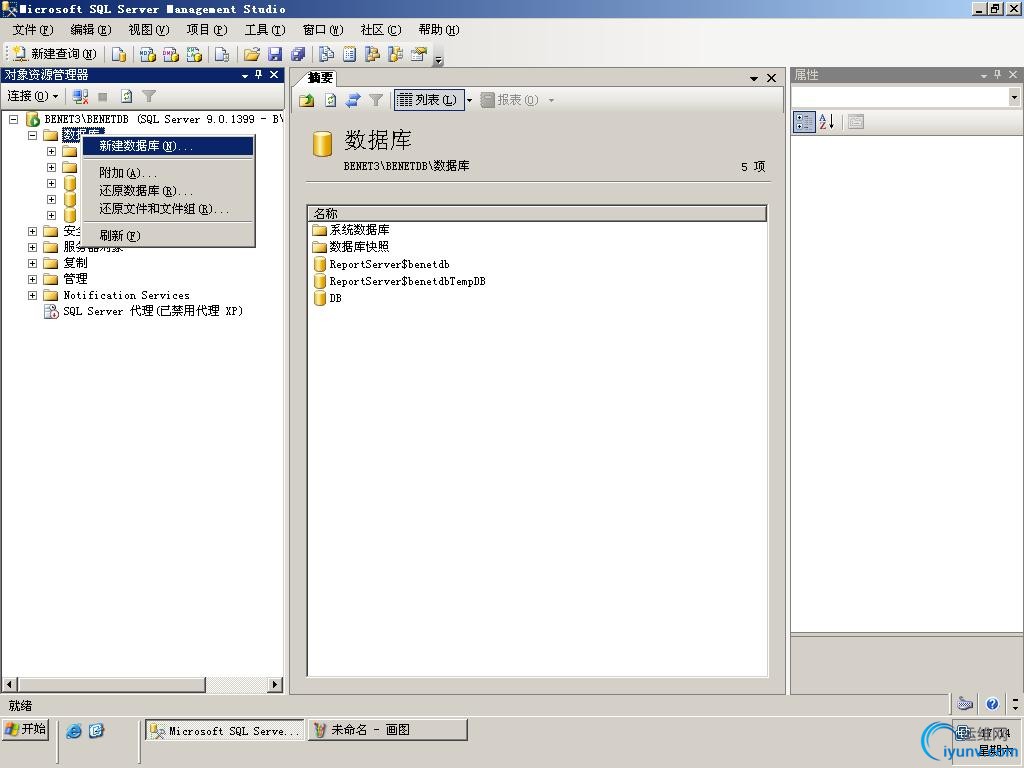The image size is (1024, 768).
Task: Click the Save floppy disk icon
Action: pos(275,54)
